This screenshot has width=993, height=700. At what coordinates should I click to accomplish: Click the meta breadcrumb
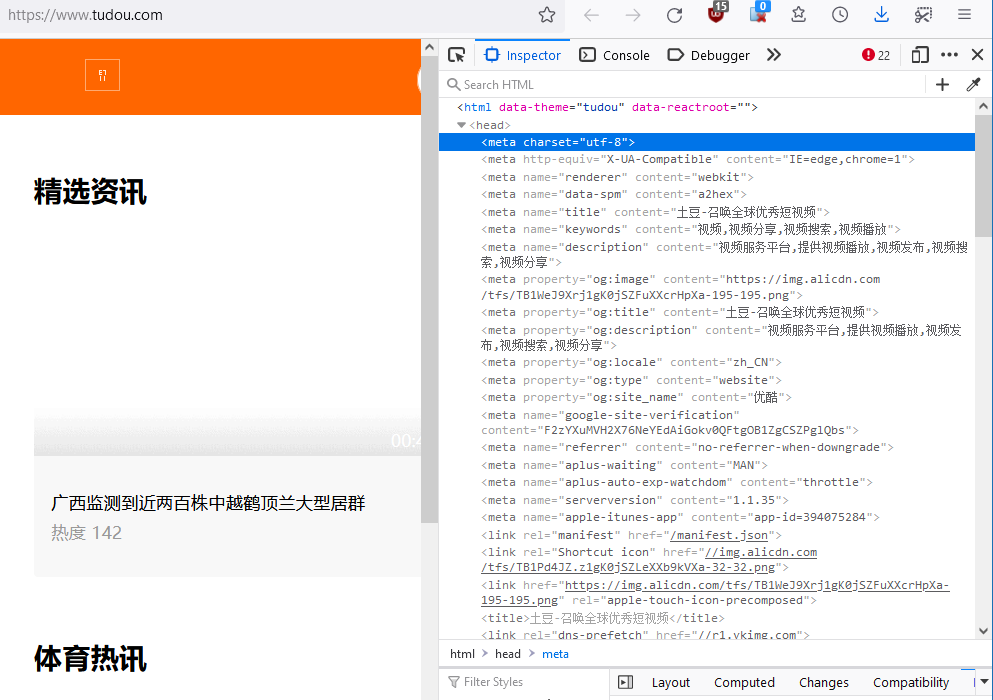pyautogui.click(x=555, y=654)
